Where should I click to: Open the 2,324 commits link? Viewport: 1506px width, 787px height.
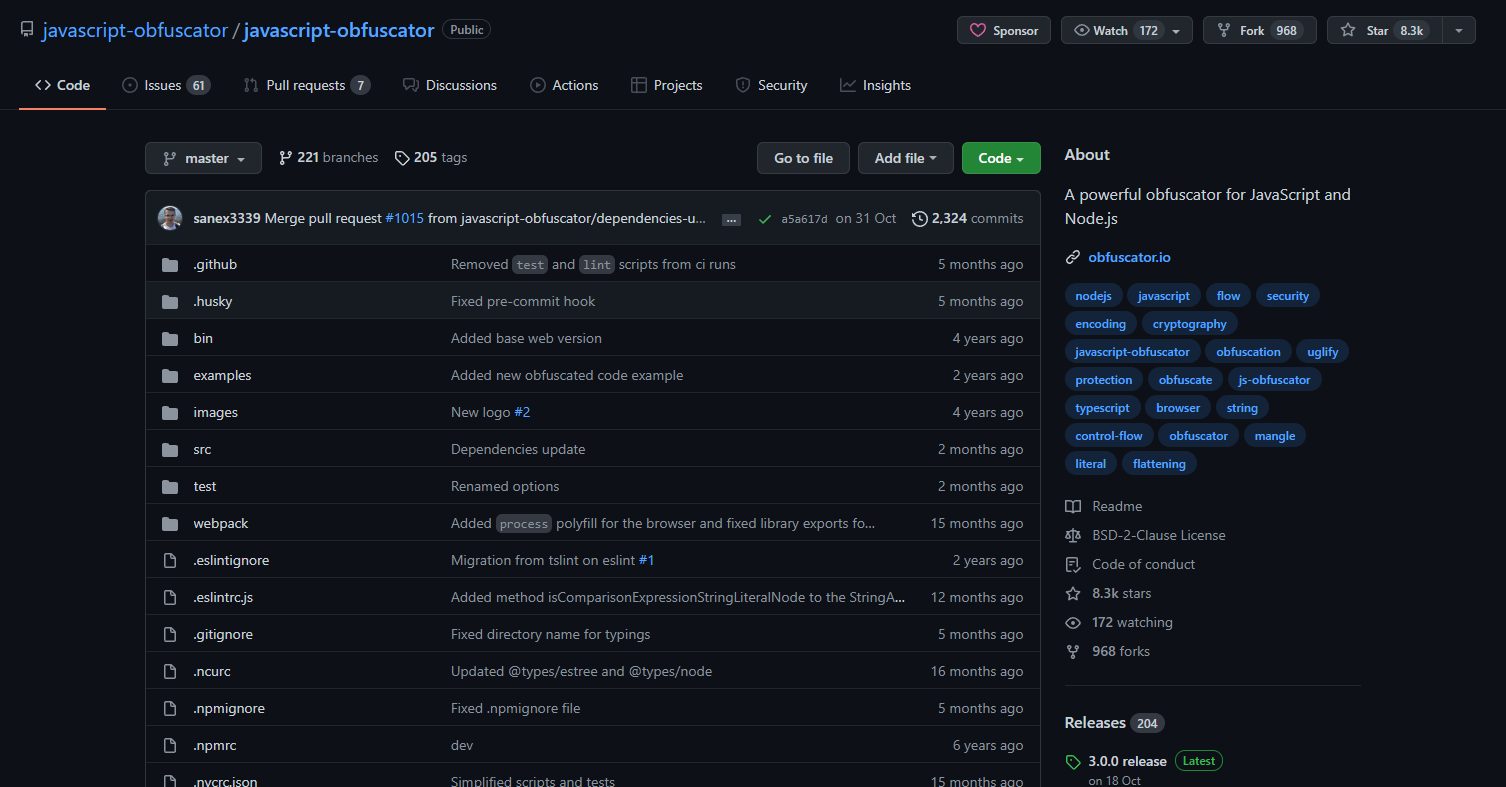[x=968, y=218]
